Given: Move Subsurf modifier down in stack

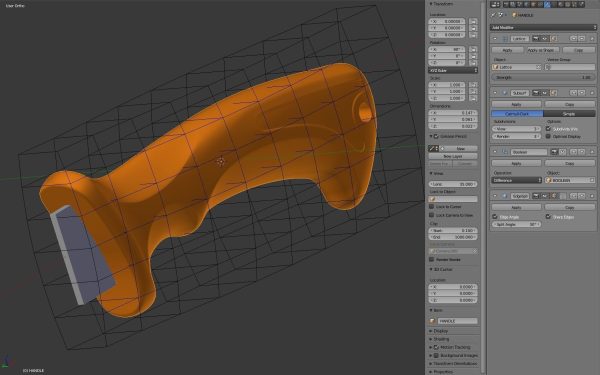Looking at the screenshot, I should [x=582, y=93].
